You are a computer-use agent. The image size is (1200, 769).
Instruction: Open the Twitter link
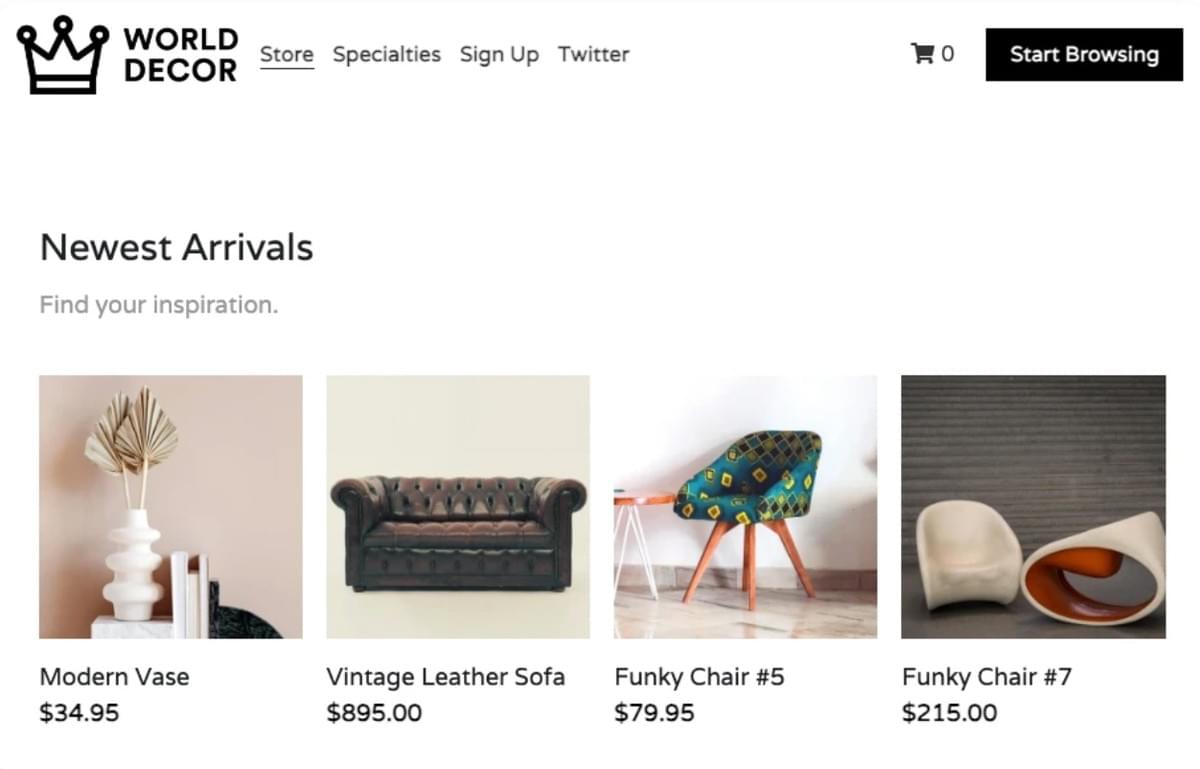click(x=594, y=54)
